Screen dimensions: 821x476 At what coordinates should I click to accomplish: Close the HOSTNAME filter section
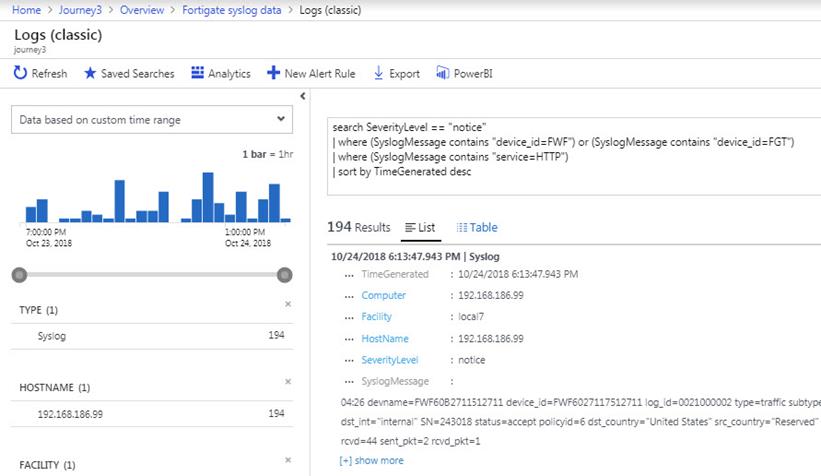[288, 381]
